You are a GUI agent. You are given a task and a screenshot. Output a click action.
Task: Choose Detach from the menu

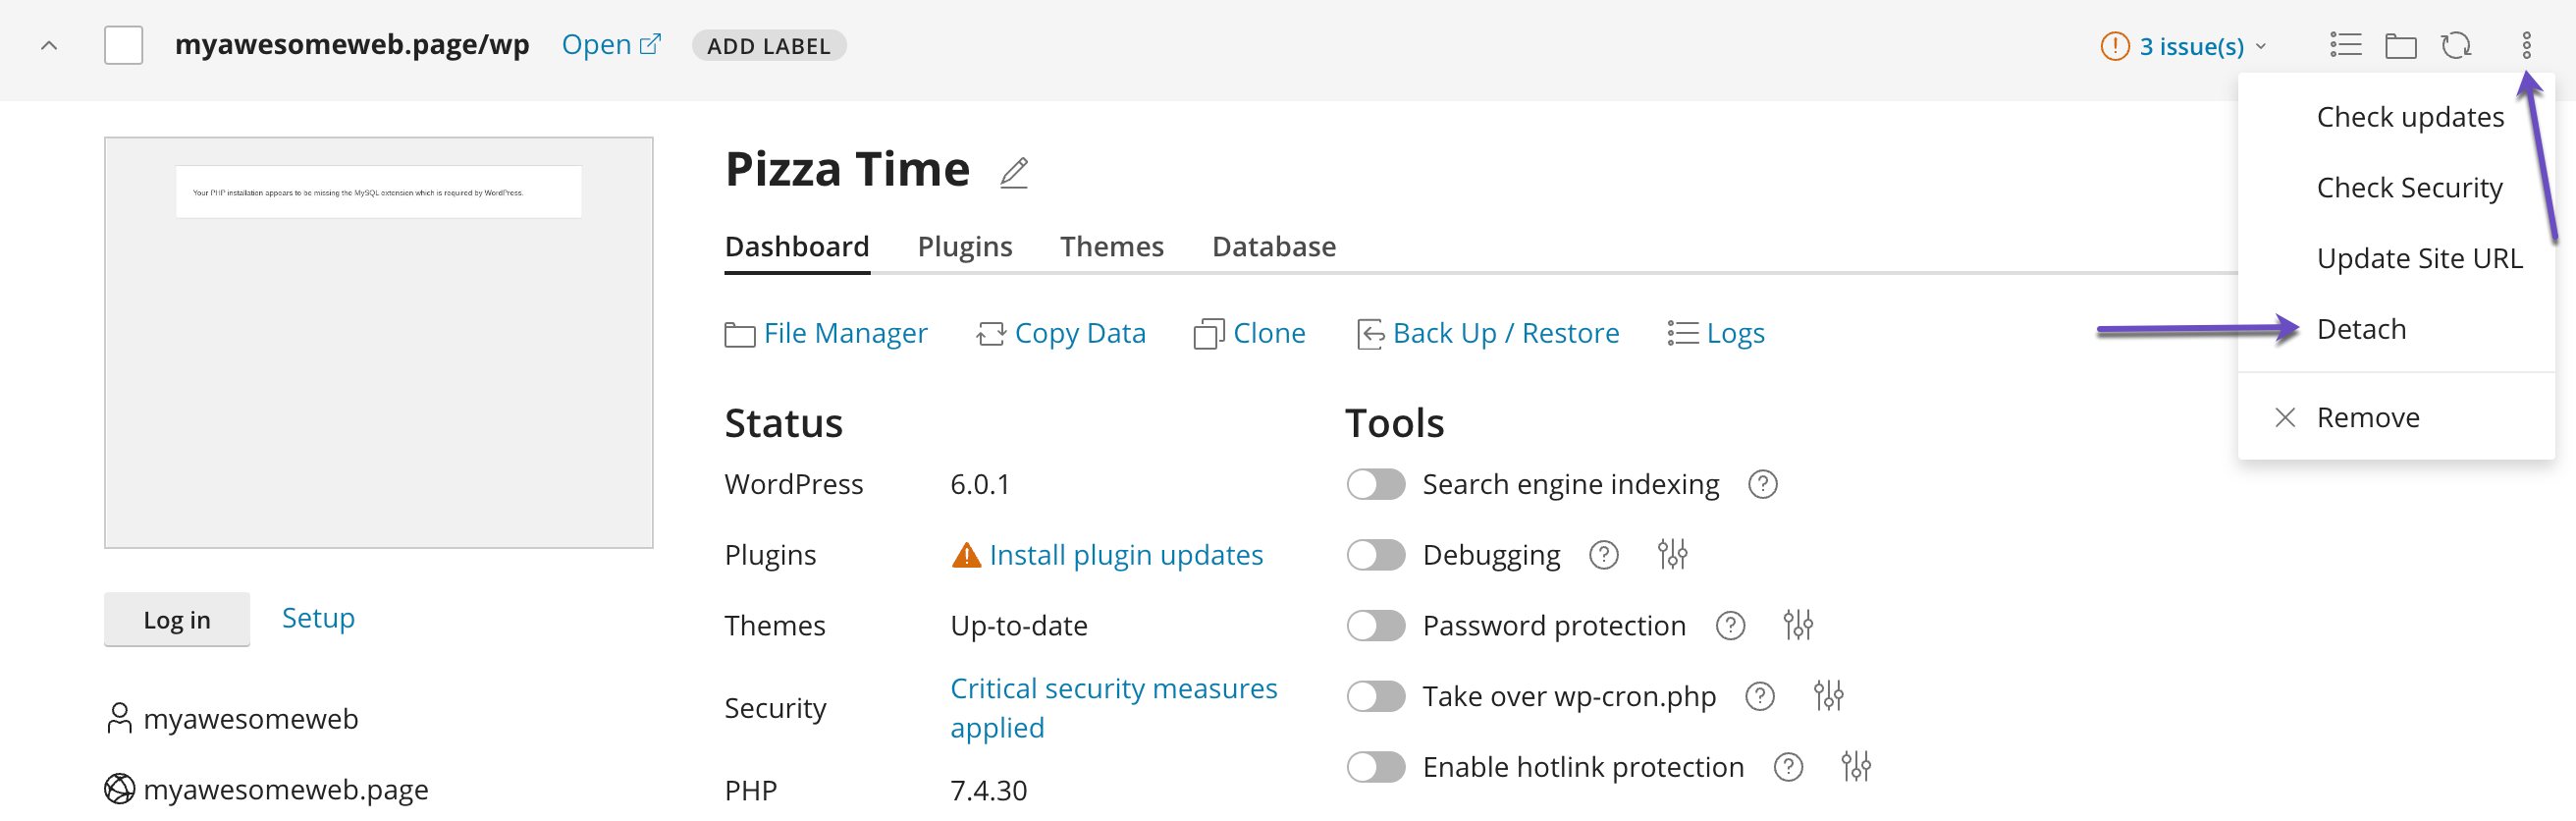point(2361,329)
